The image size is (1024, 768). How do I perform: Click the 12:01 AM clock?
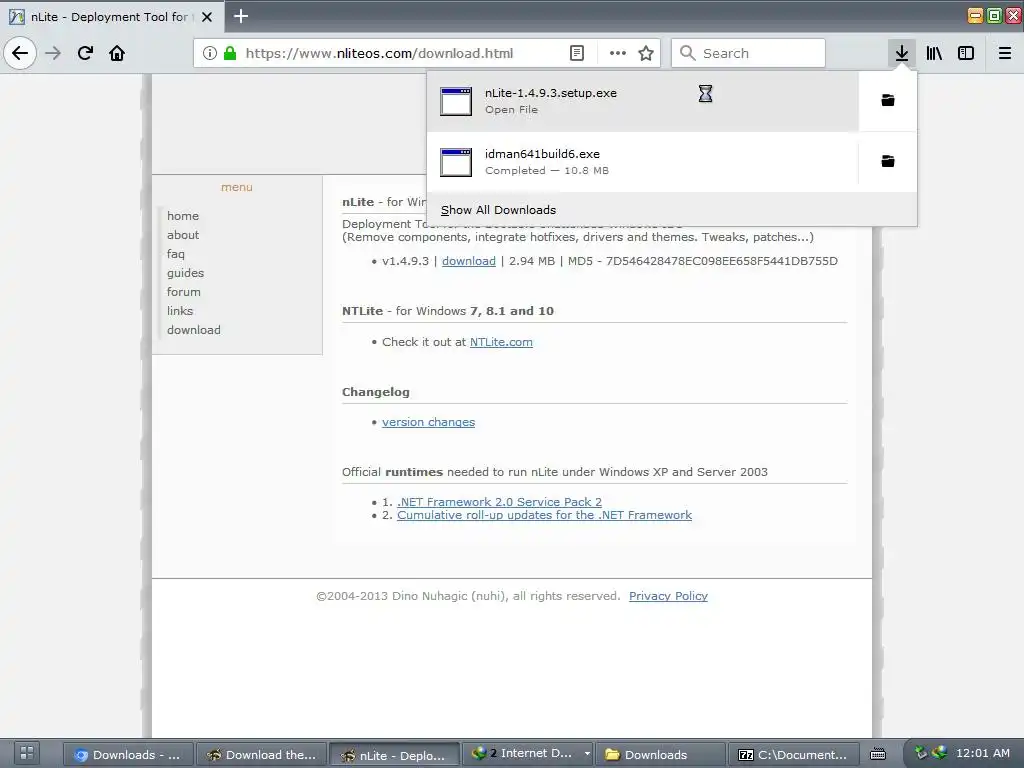(983, 753)
